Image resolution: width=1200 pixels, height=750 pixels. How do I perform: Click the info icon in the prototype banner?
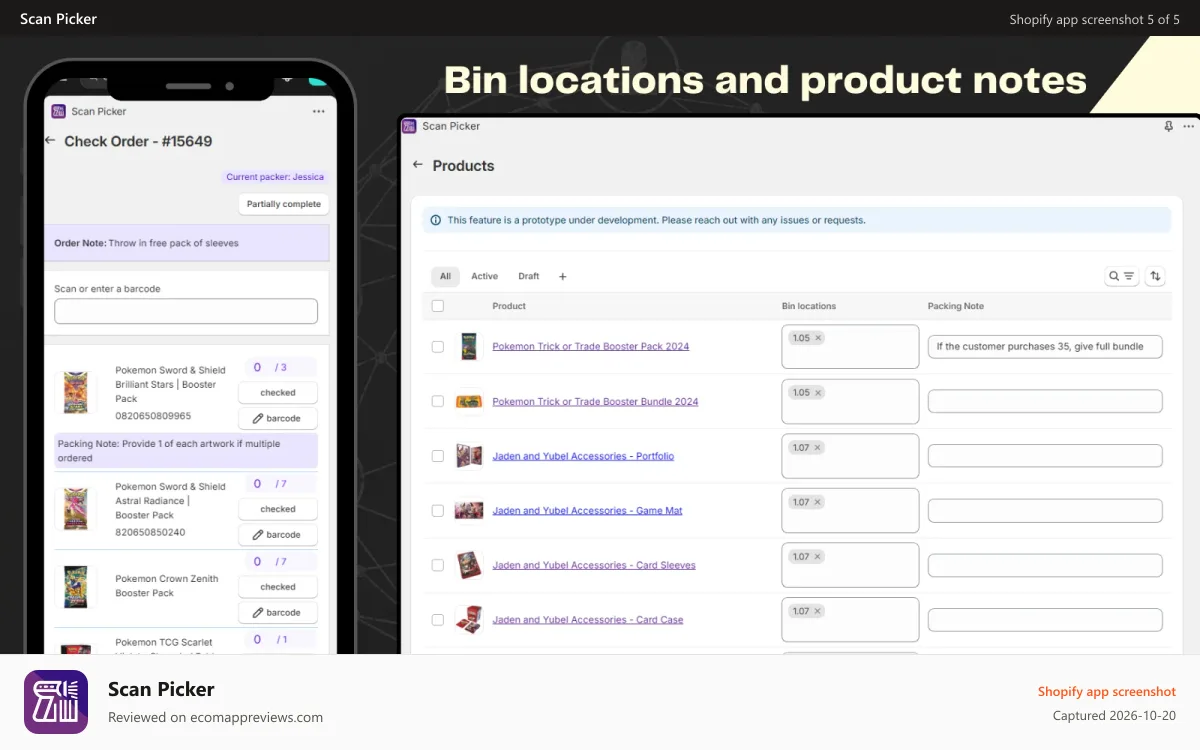435,220
